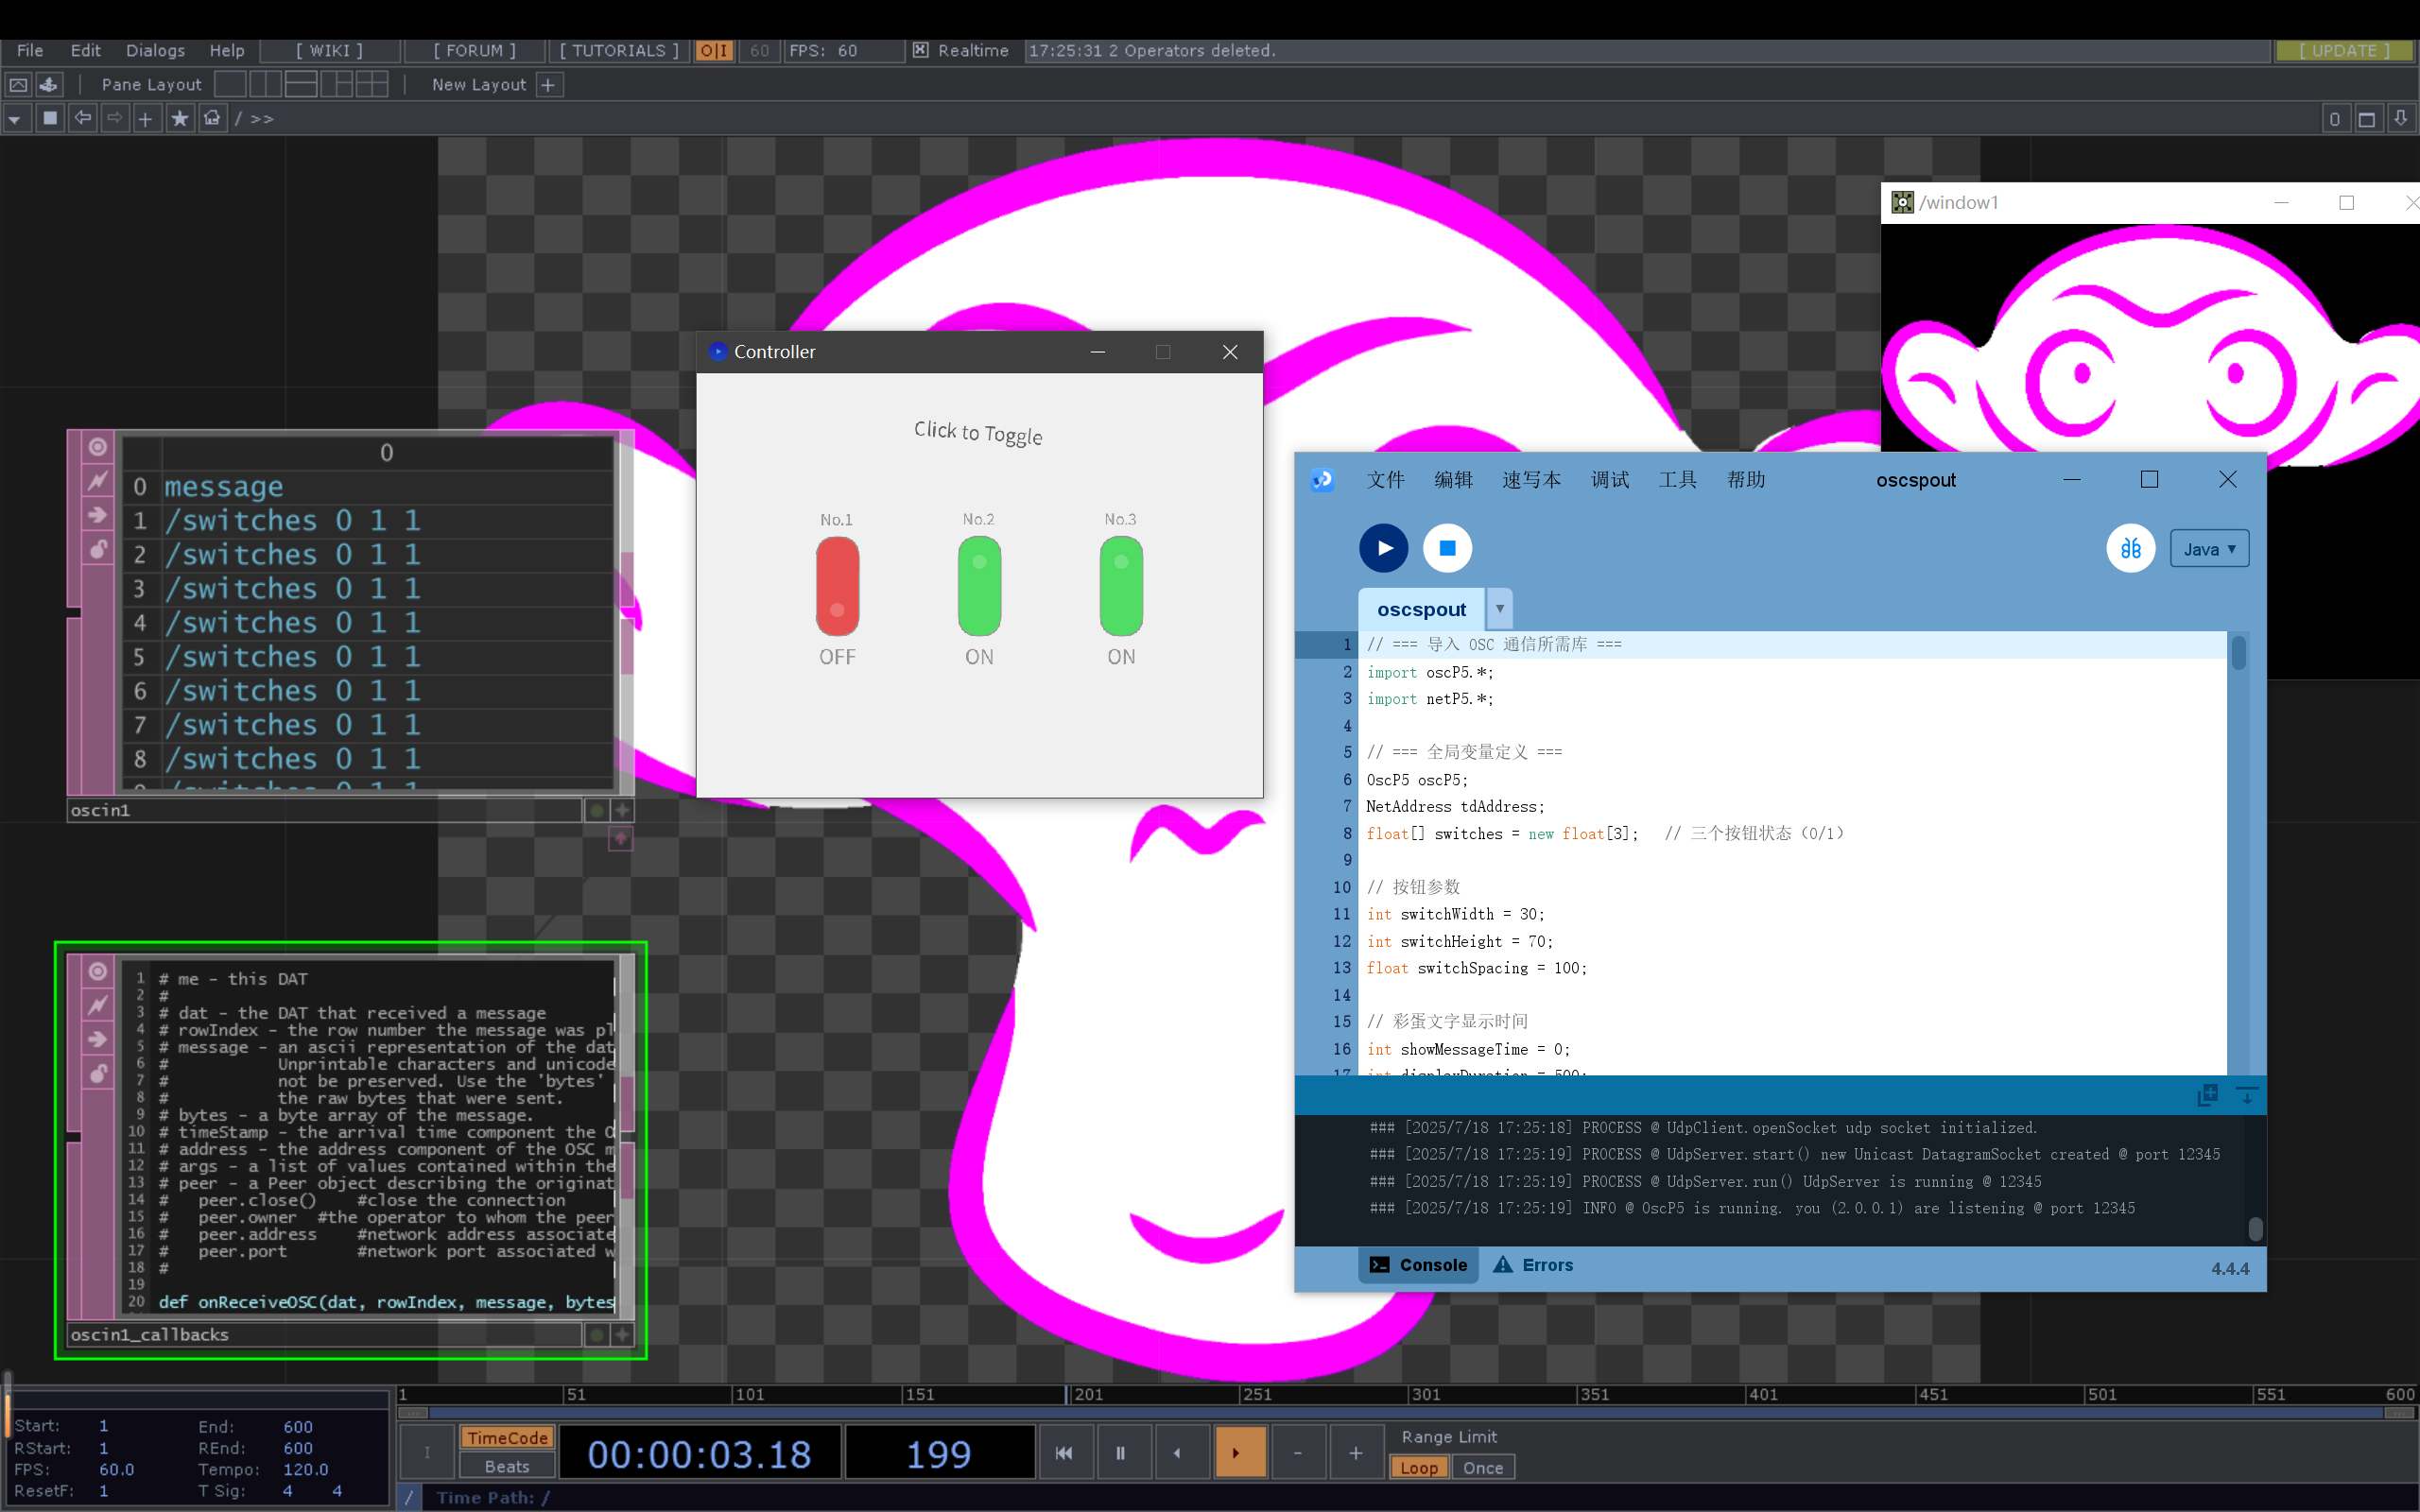Open the Palette browser icon
Screen dimensions: 2420x1512
[49, 85]
